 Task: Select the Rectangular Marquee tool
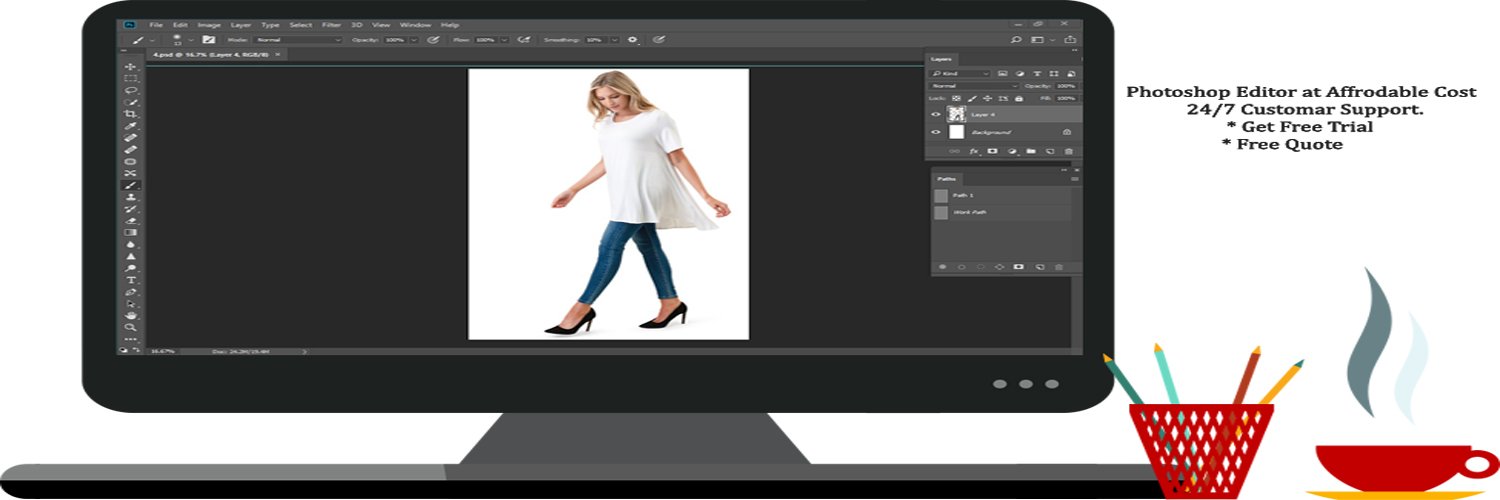pos(130,78)
